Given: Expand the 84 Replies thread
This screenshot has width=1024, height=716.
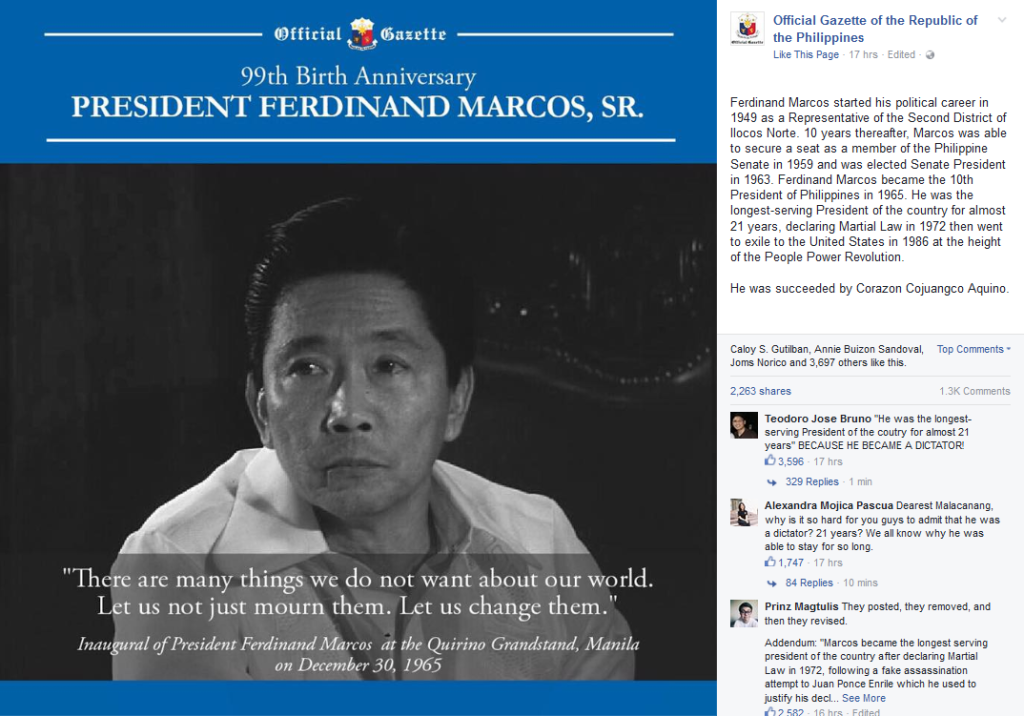Looking at the screenshot, I should click(809, 583).
